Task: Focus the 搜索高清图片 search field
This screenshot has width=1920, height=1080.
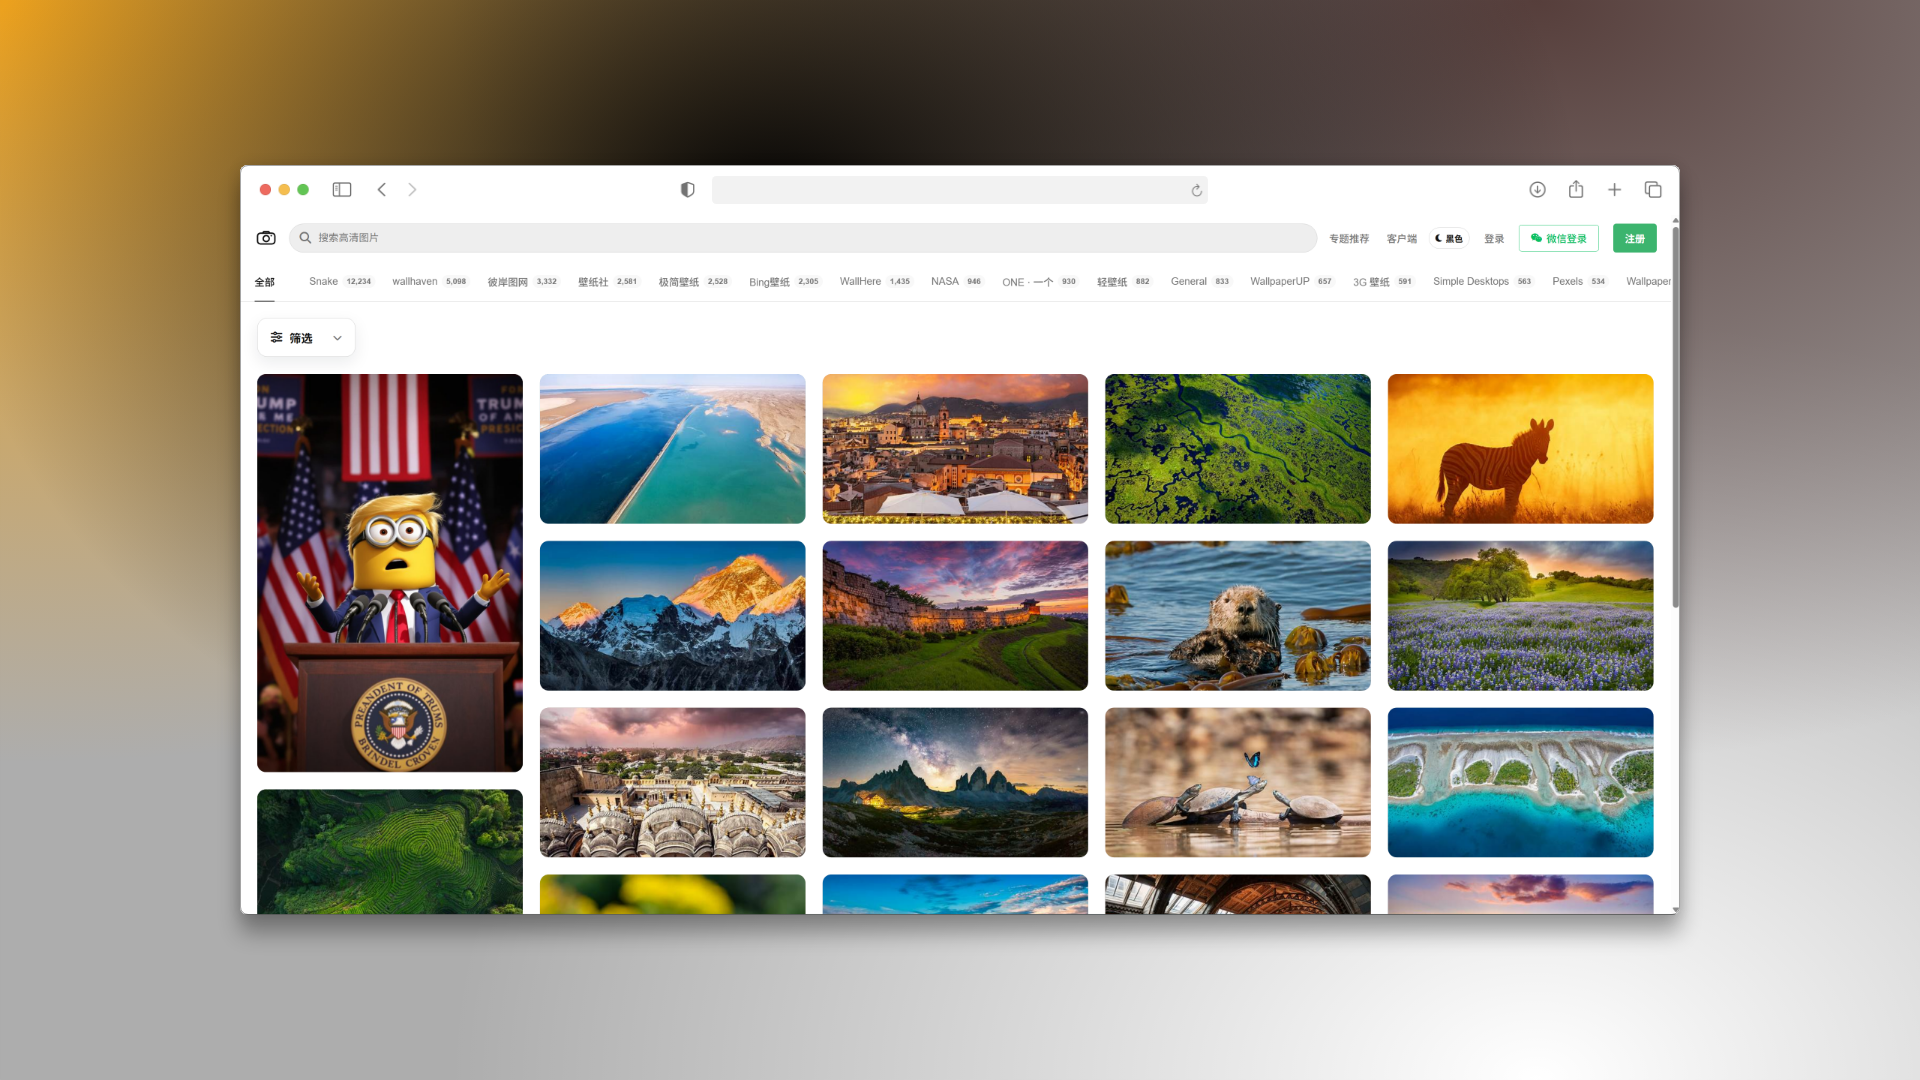Action: pyautogui.click(x=803, y=238)
